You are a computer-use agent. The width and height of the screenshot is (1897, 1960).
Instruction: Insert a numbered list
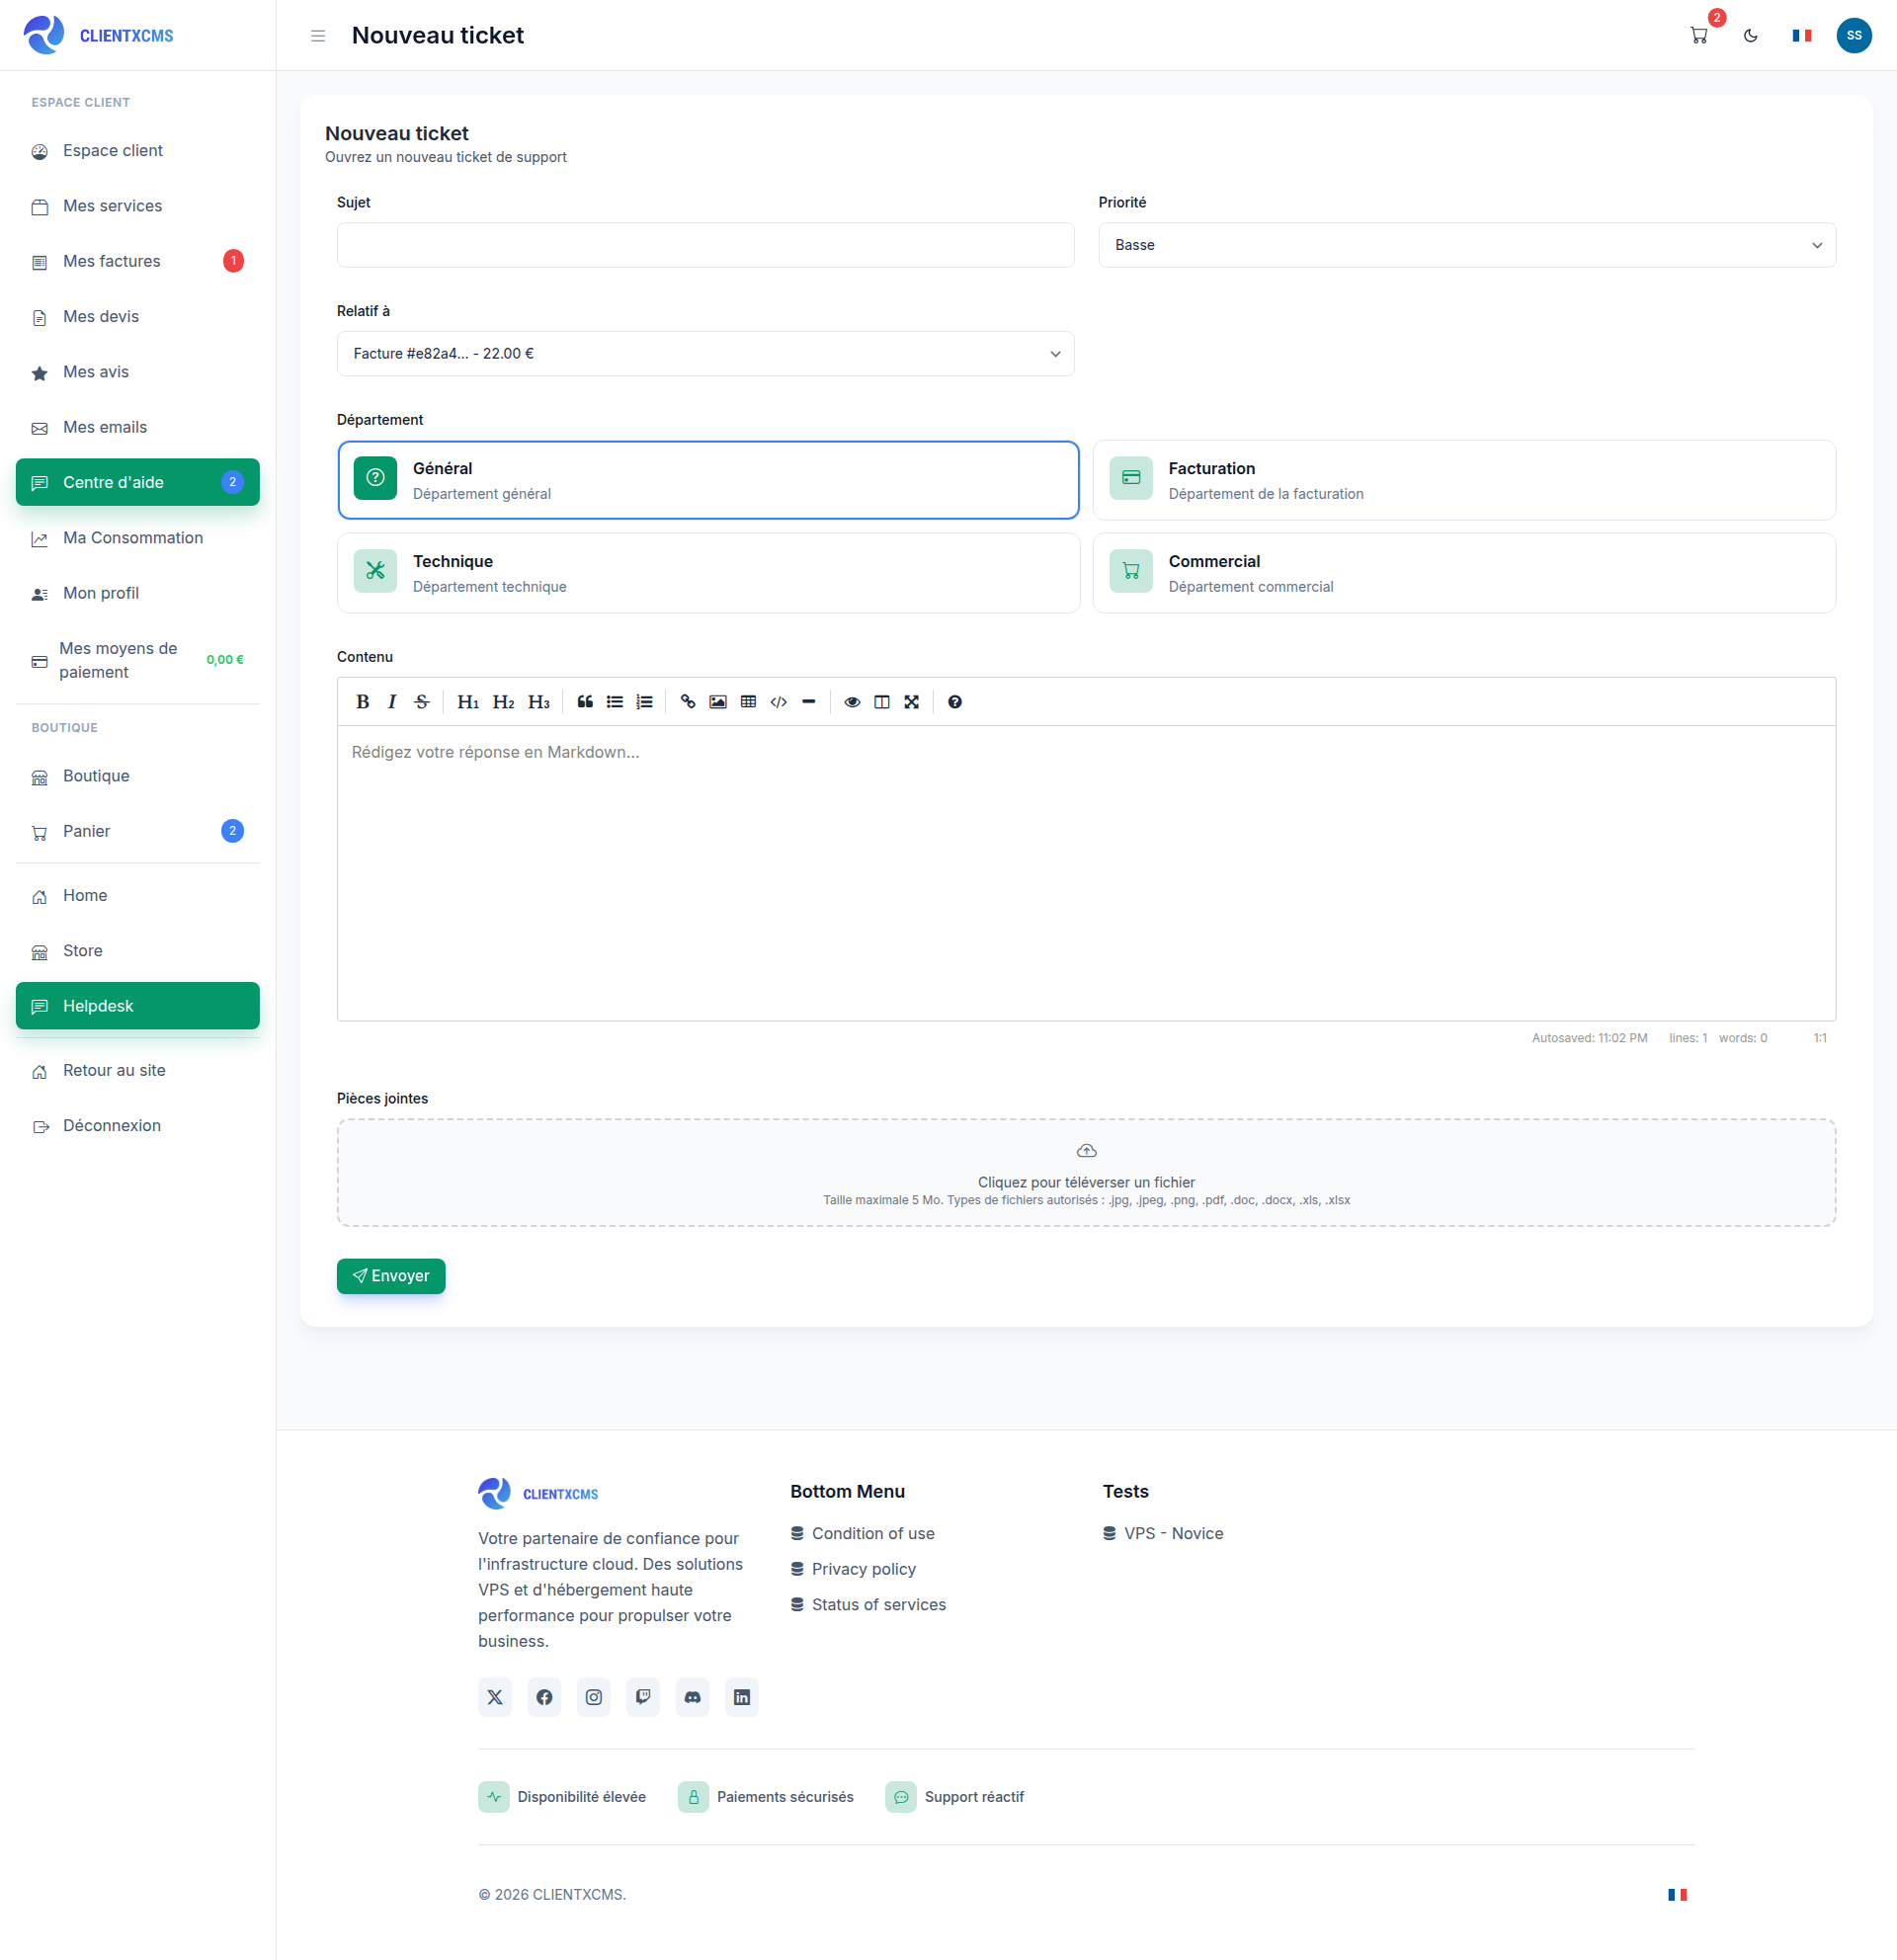click(645, 702)
